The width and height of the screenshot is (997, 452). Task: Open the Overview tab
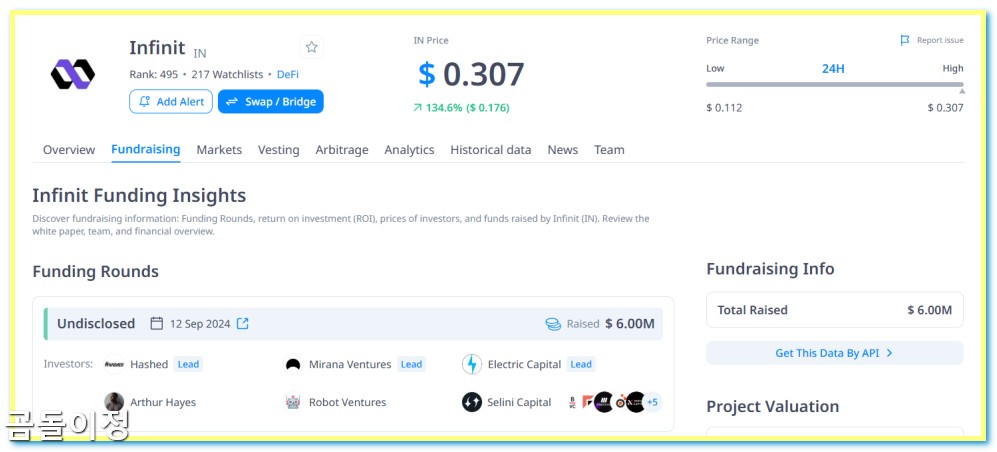click(x=69, y=150)
